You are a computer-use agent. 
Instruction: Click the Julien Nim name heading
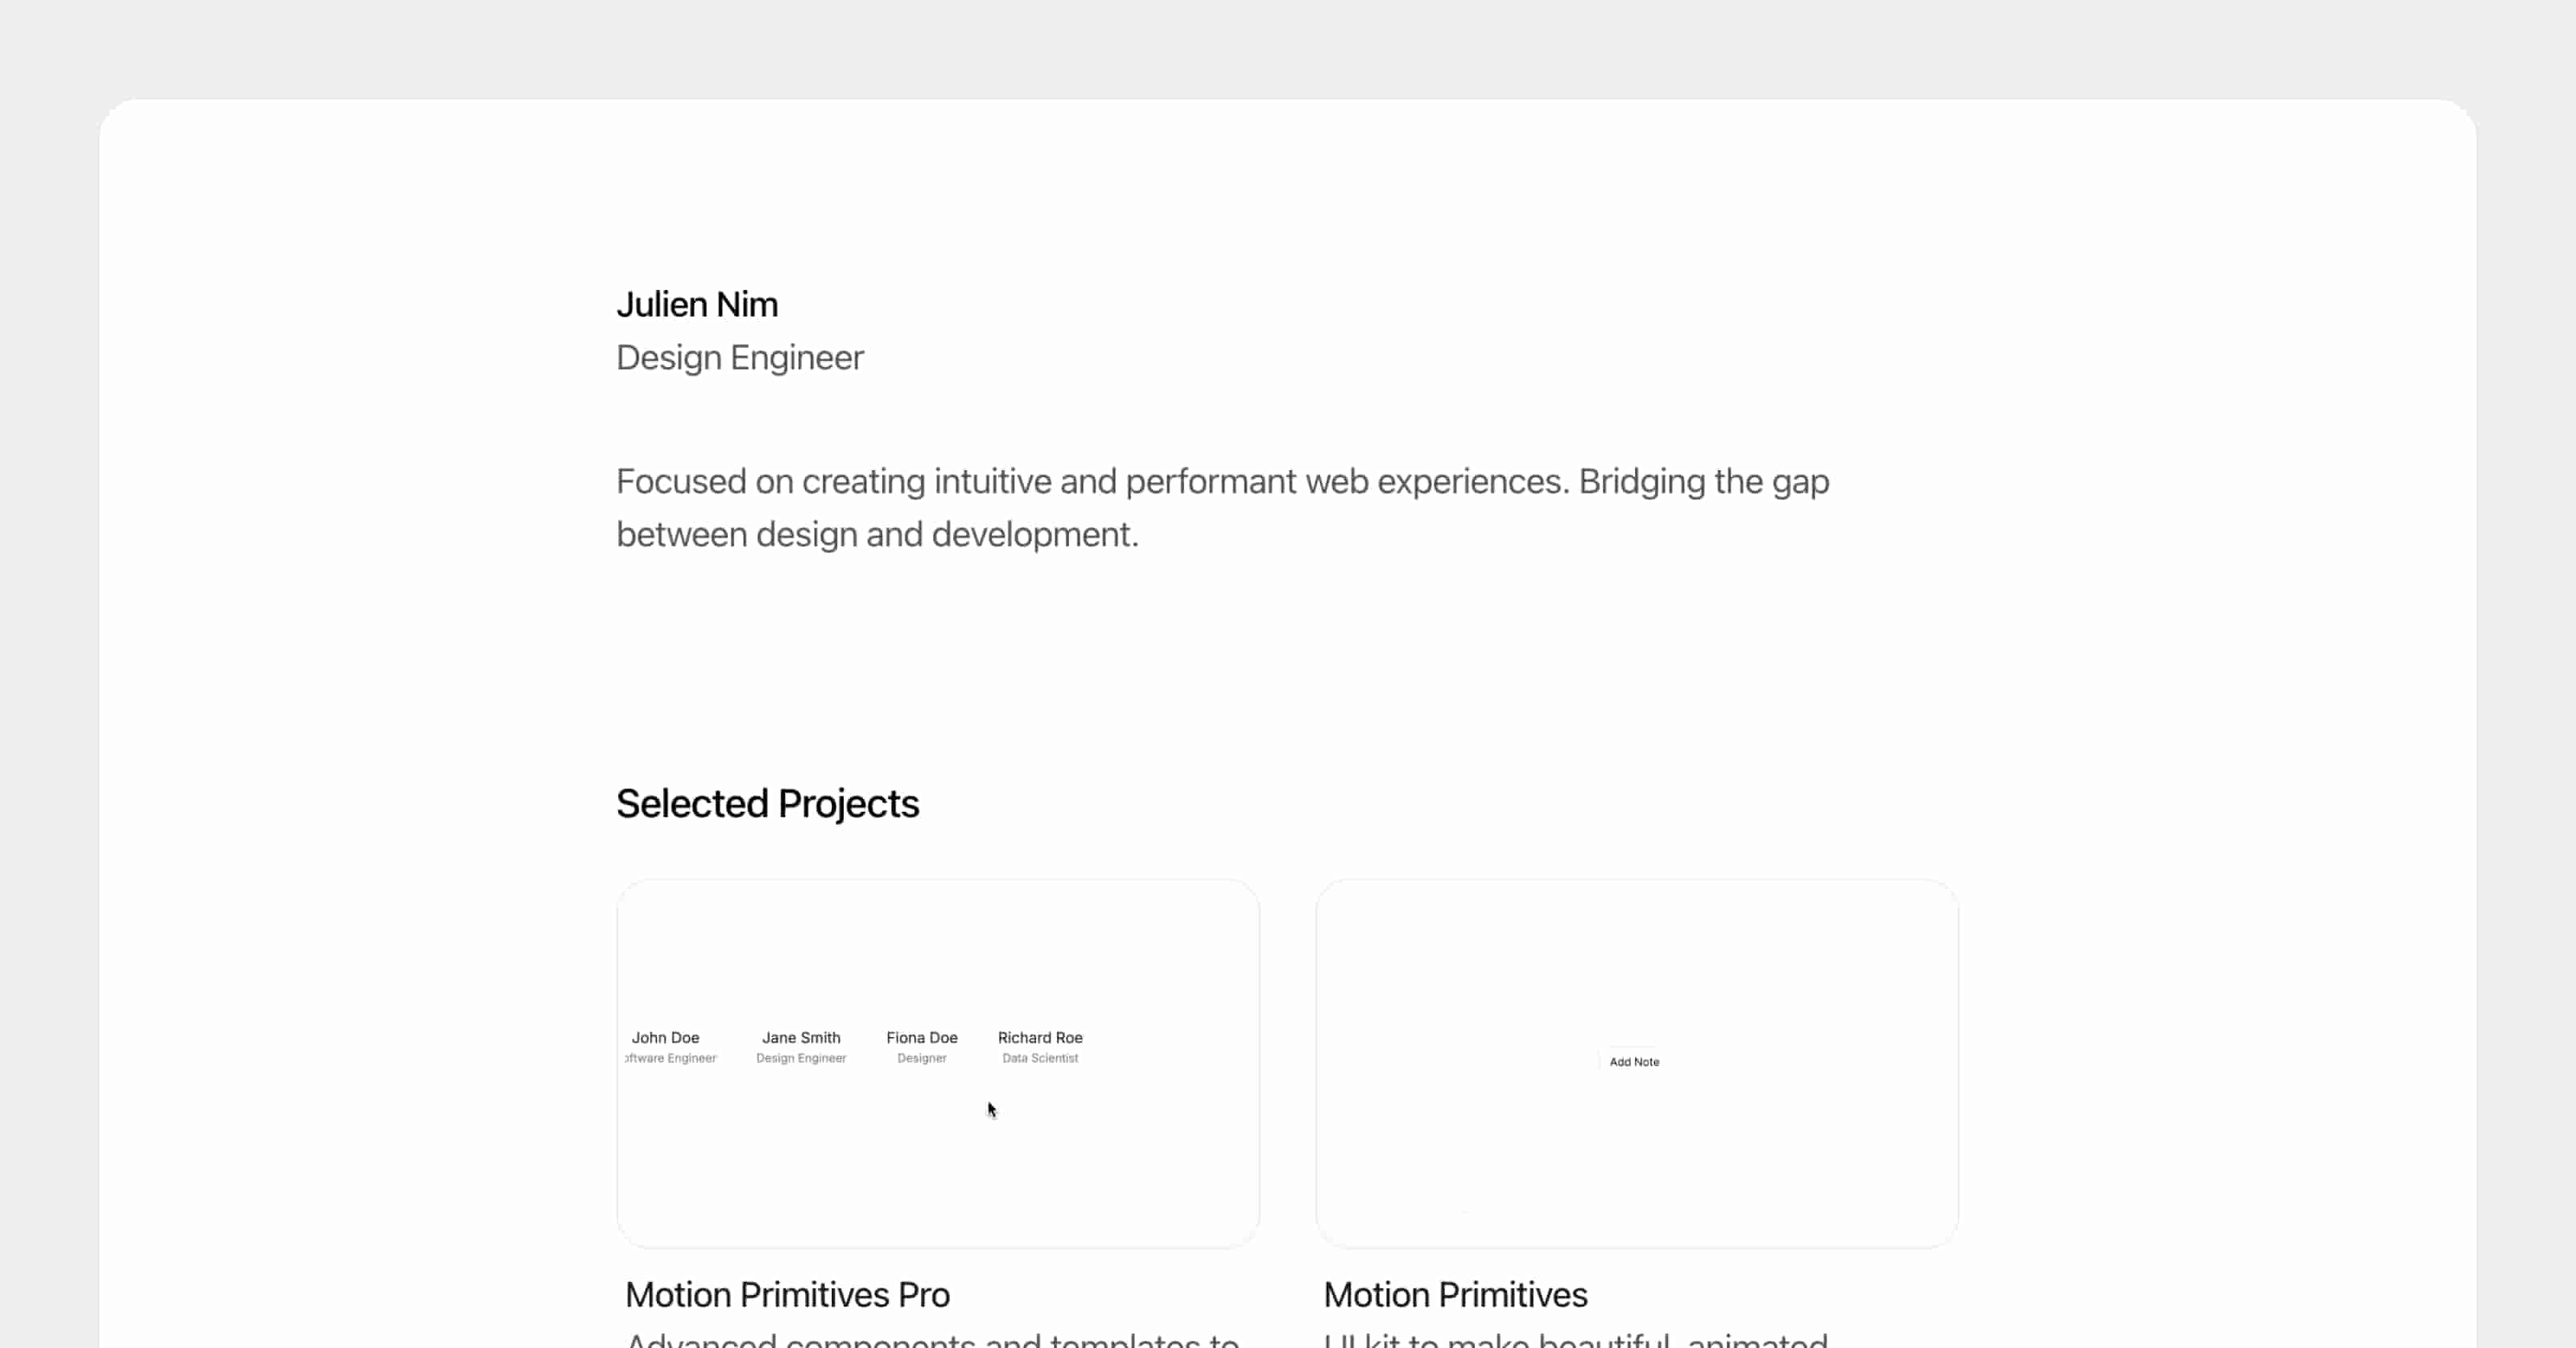[697, 303]
